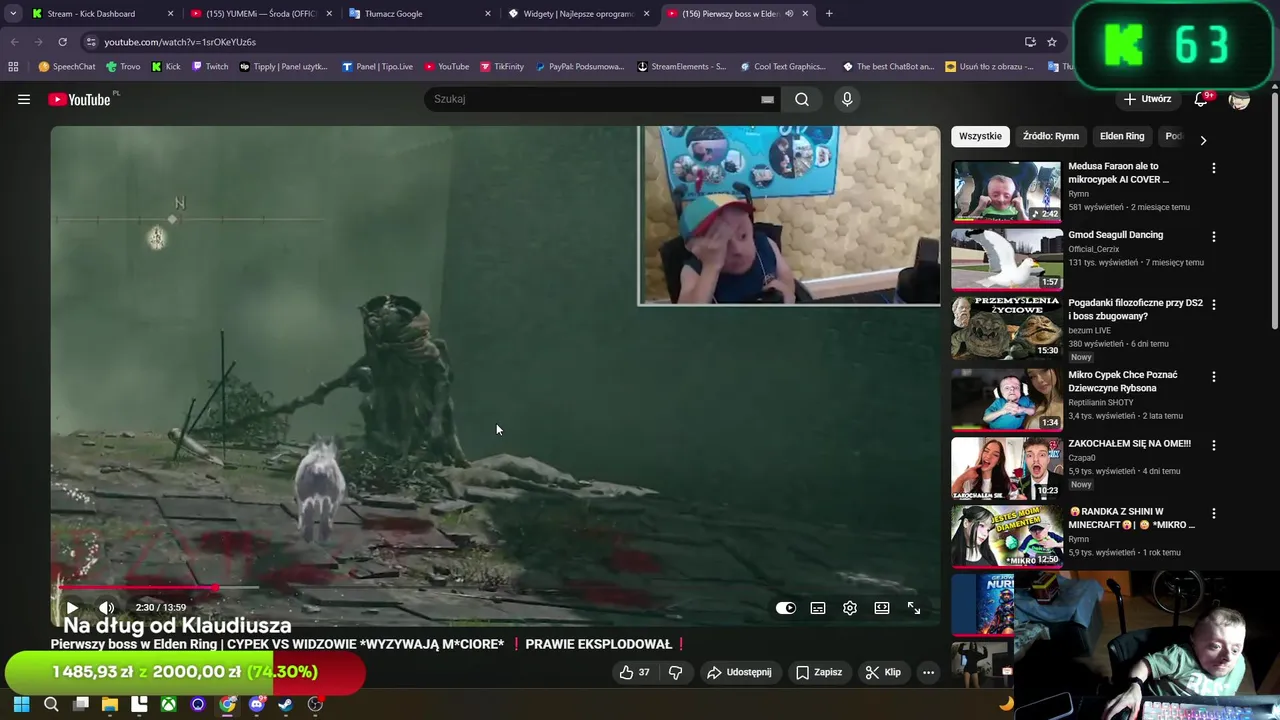1280x720 pixels.
Task: Create a clip with Klip button
Action: (x=883, y=672)
